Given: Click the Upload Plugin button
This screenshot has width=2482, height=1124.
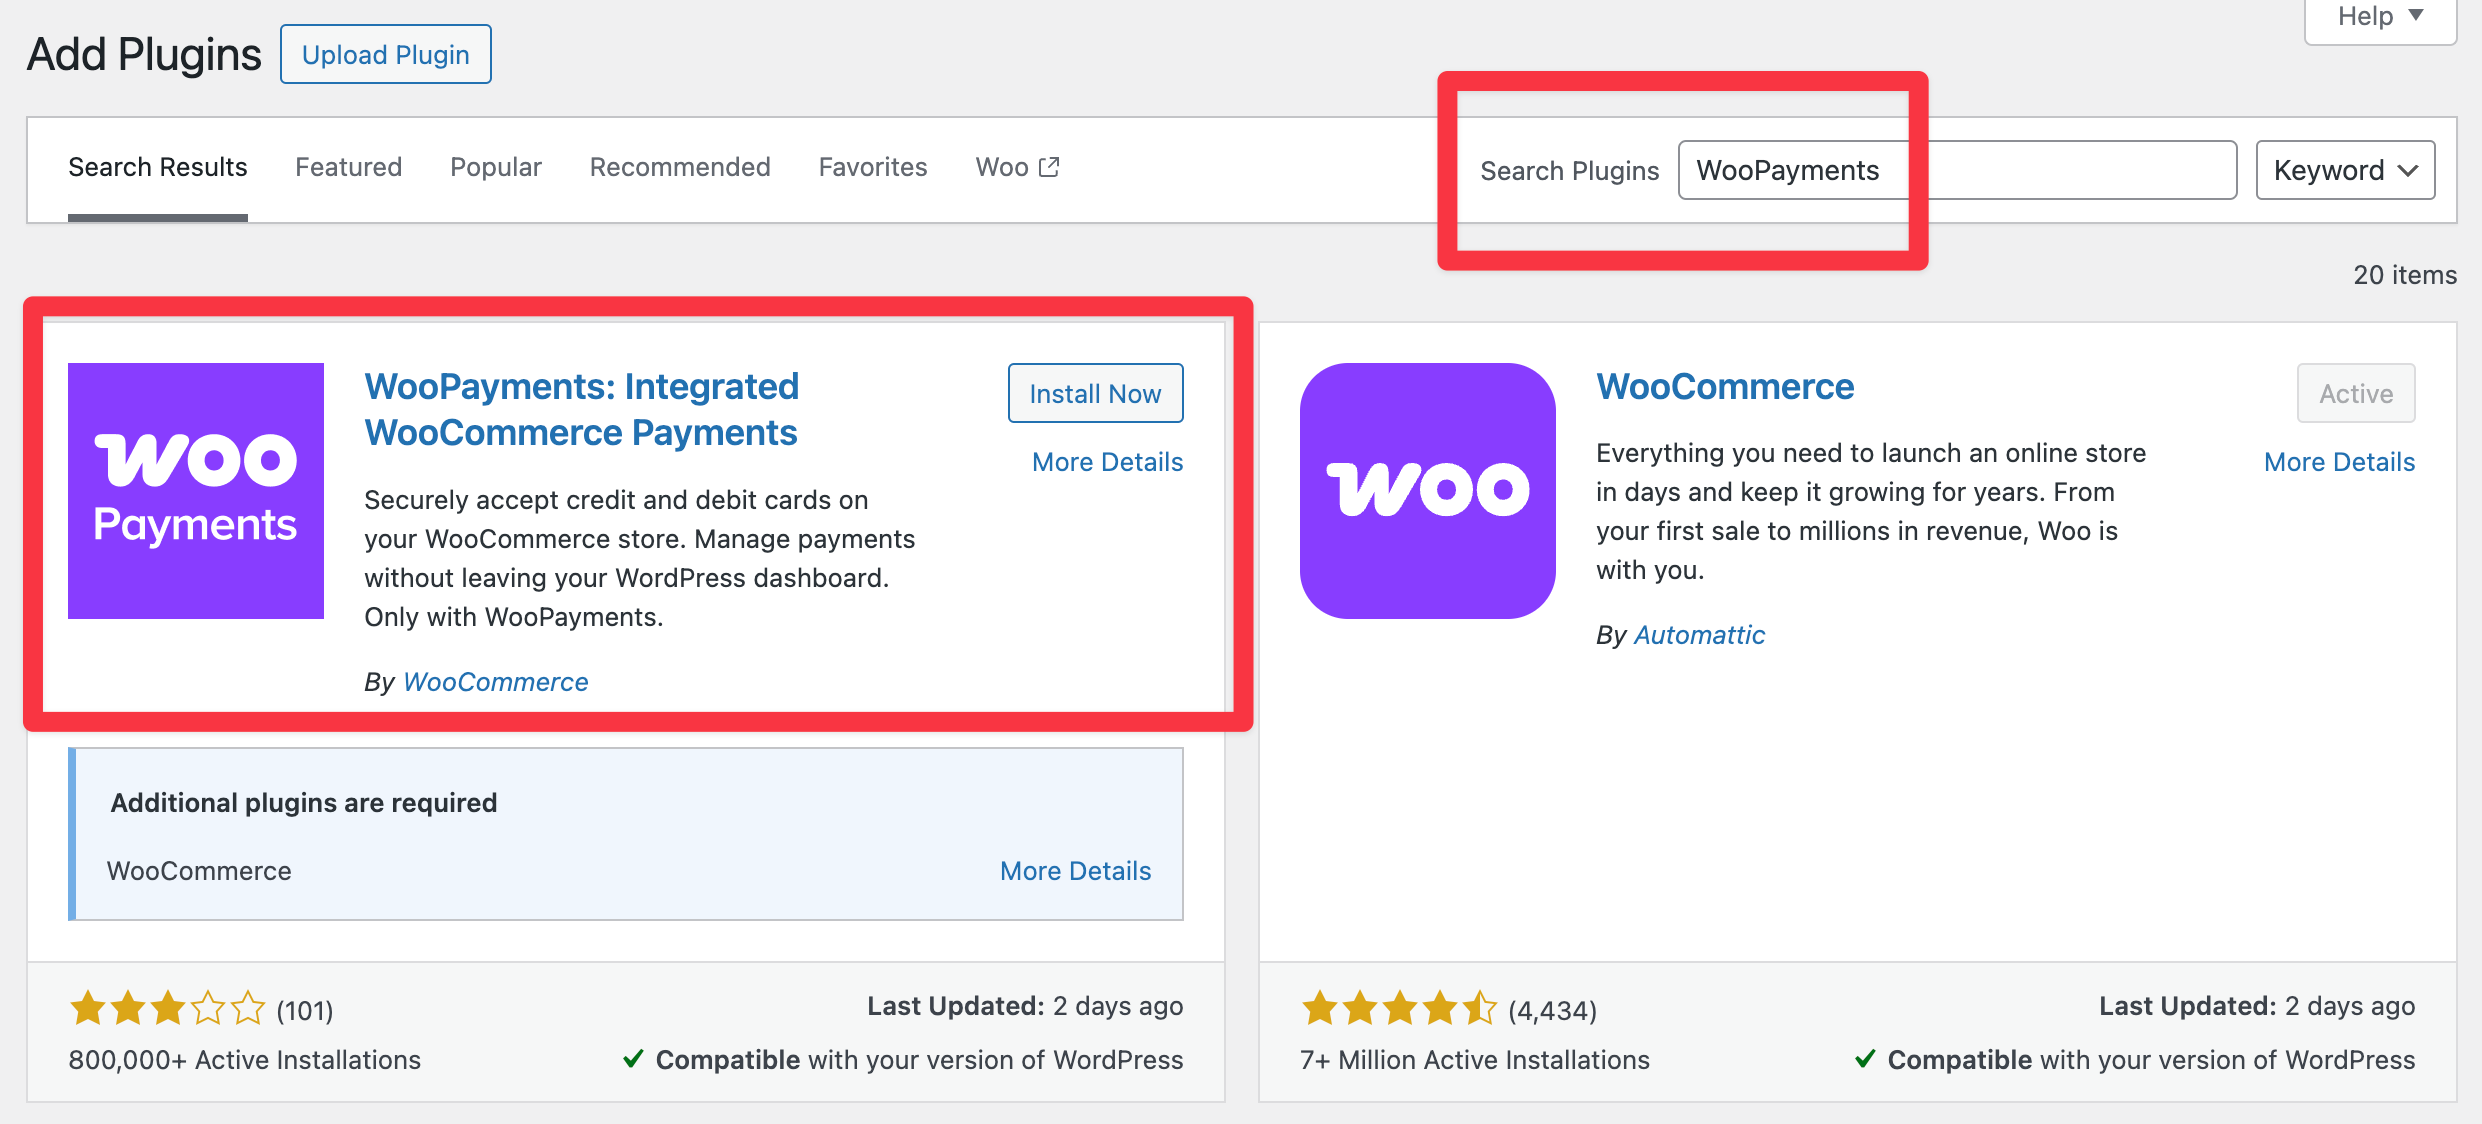Looking at the screenshot, I should (x=385, y=54).
